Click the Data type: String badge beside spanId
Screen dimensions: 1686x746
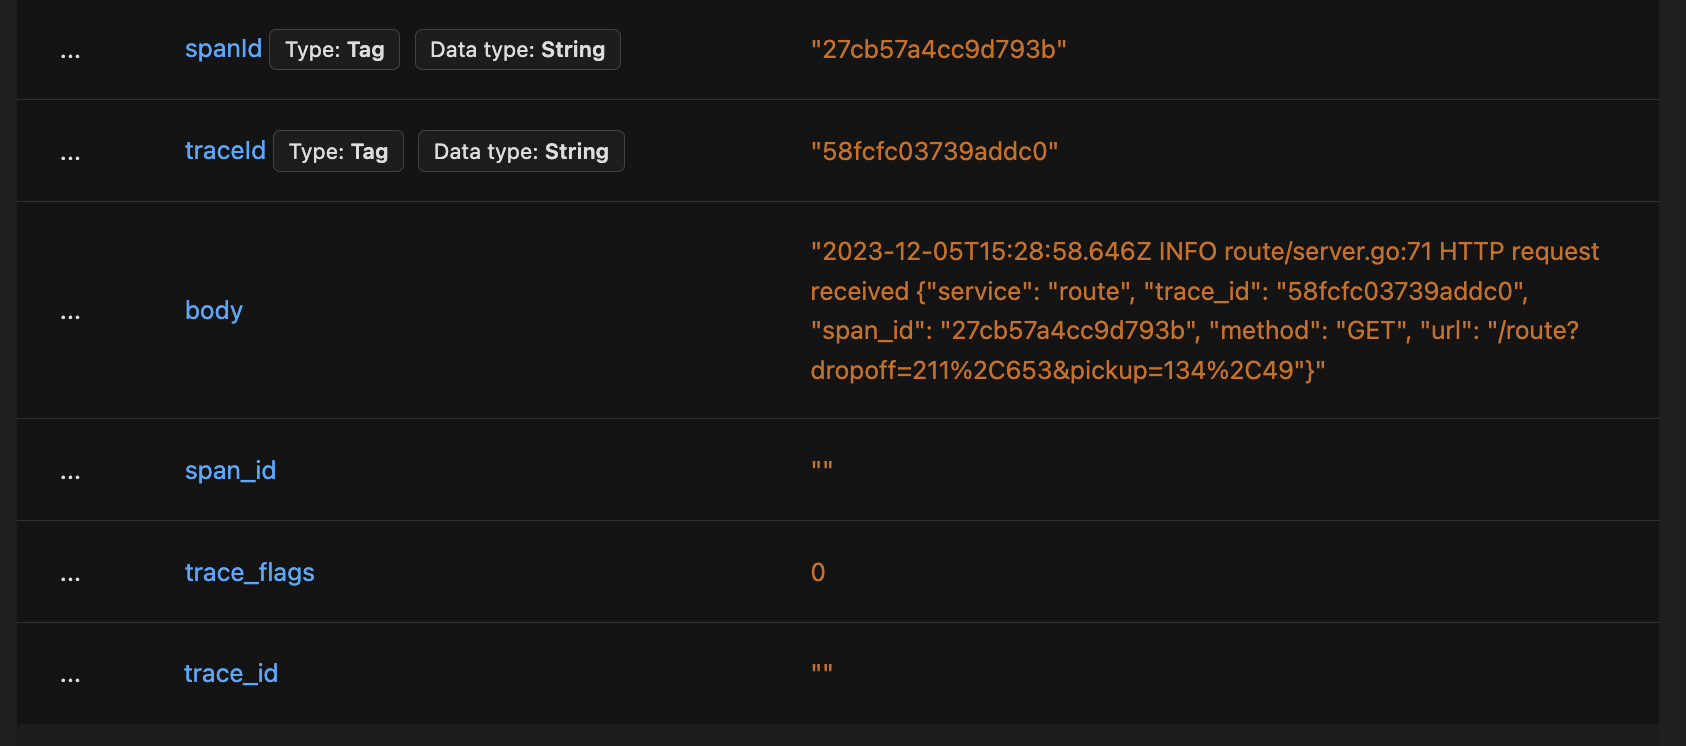tap(518, 50)
